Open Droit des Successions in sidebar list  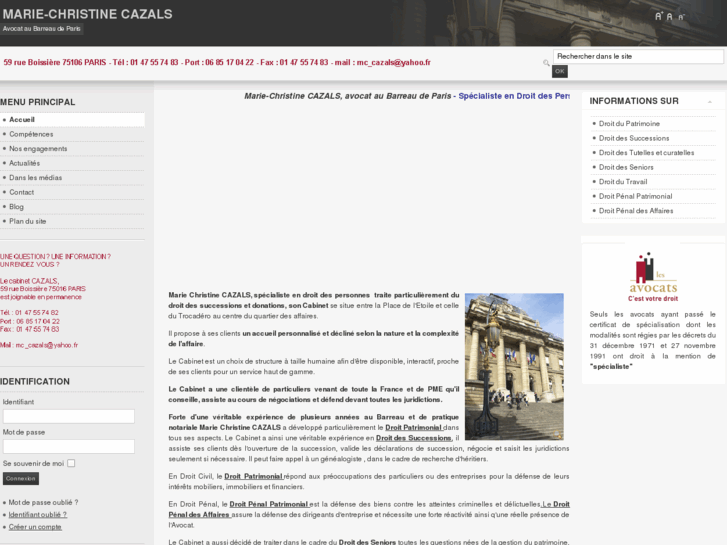click(x=634, y=138)
